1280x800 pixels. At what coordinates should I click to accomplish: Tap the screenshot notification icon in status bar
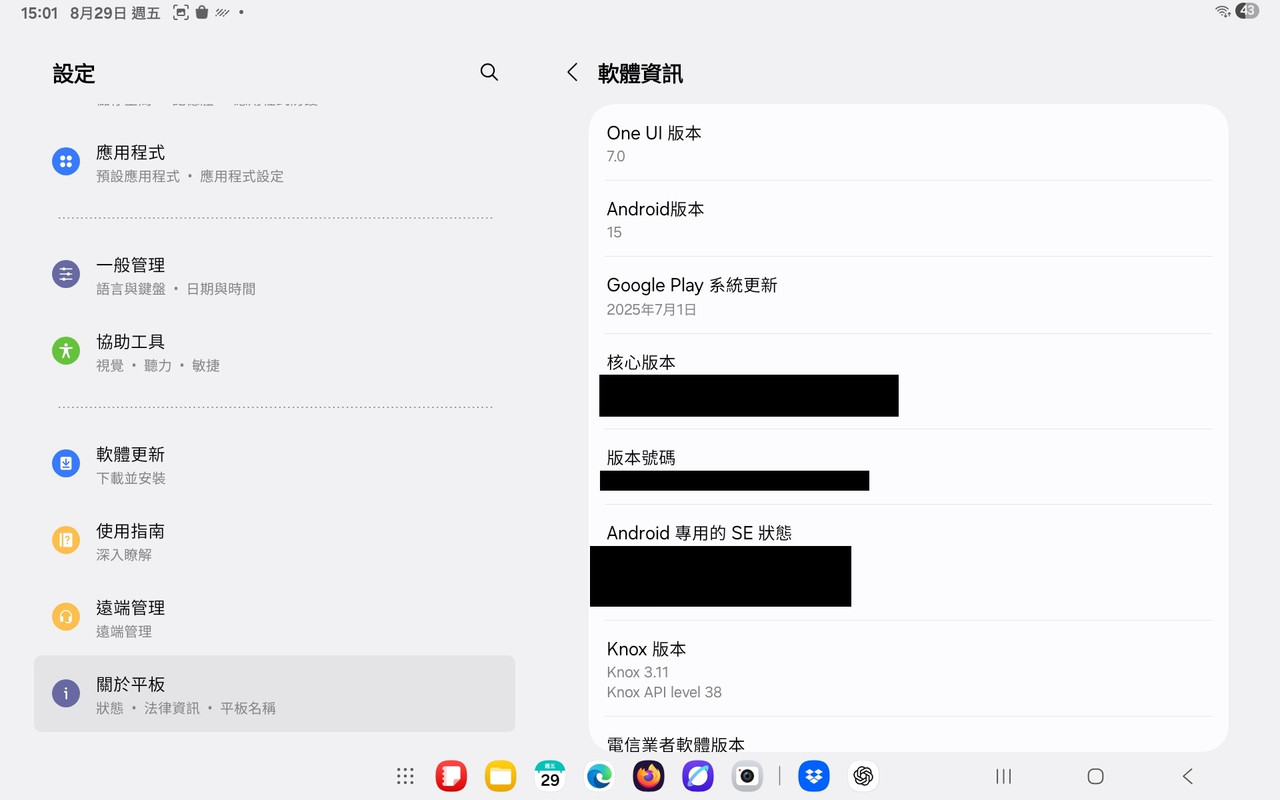tap(181, 13)
